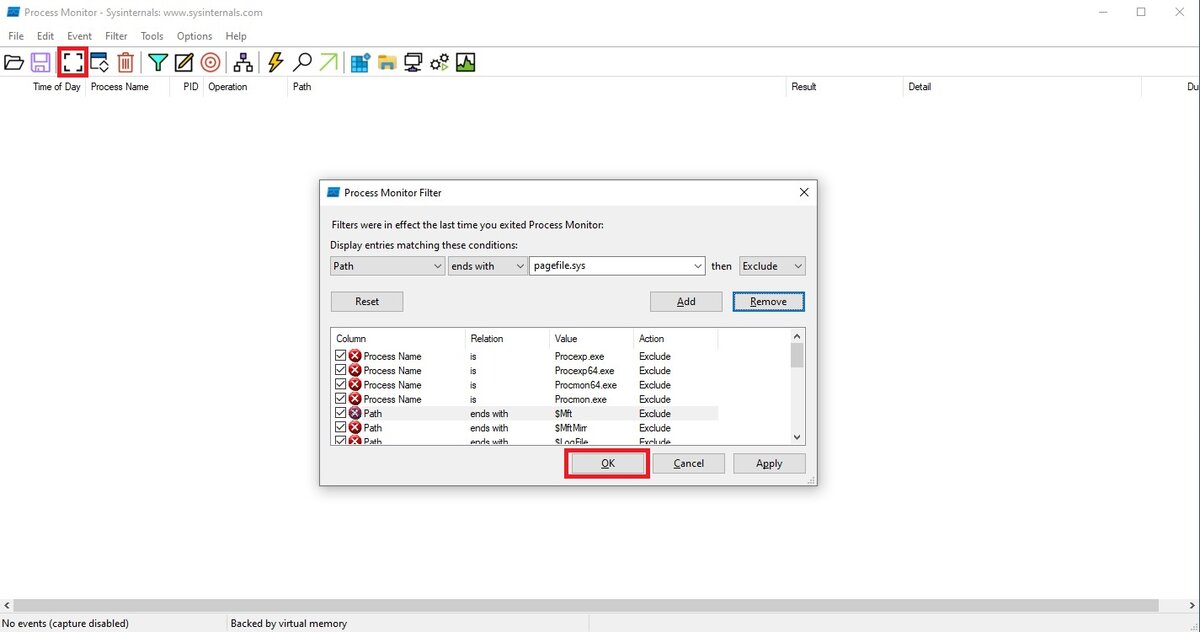This screenshot has width=1200, height=632.
Task: Open filters with the green funnel icon
Action: point(157,63)
